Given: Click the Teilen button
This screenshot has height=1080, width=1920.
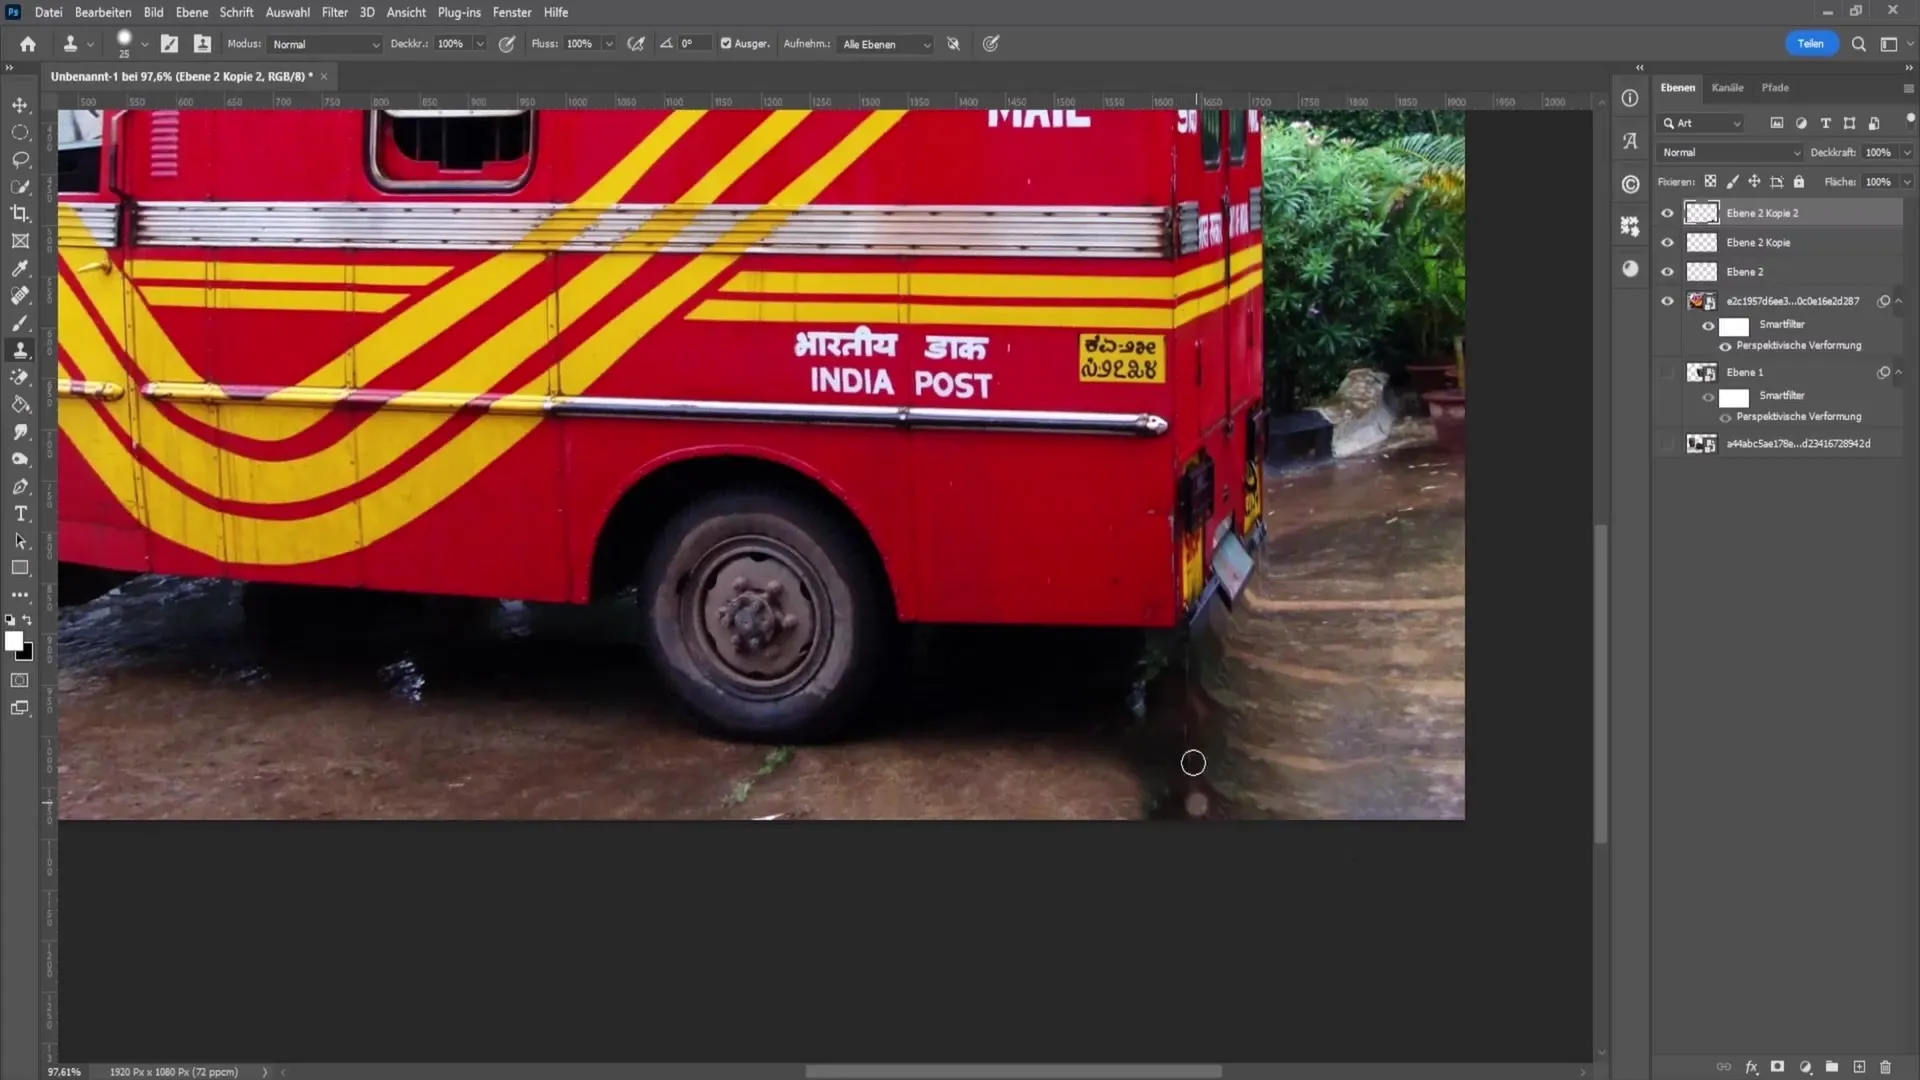Looking at the screenshot, I should (1811, 44).
